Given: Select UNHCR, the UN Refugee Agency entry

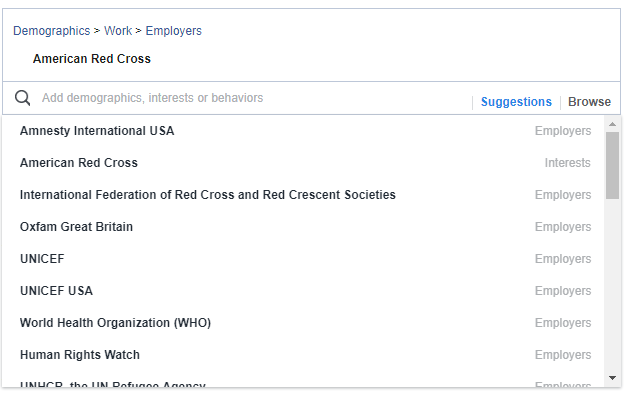Looking at the screenshot, I should pos(305,383).
